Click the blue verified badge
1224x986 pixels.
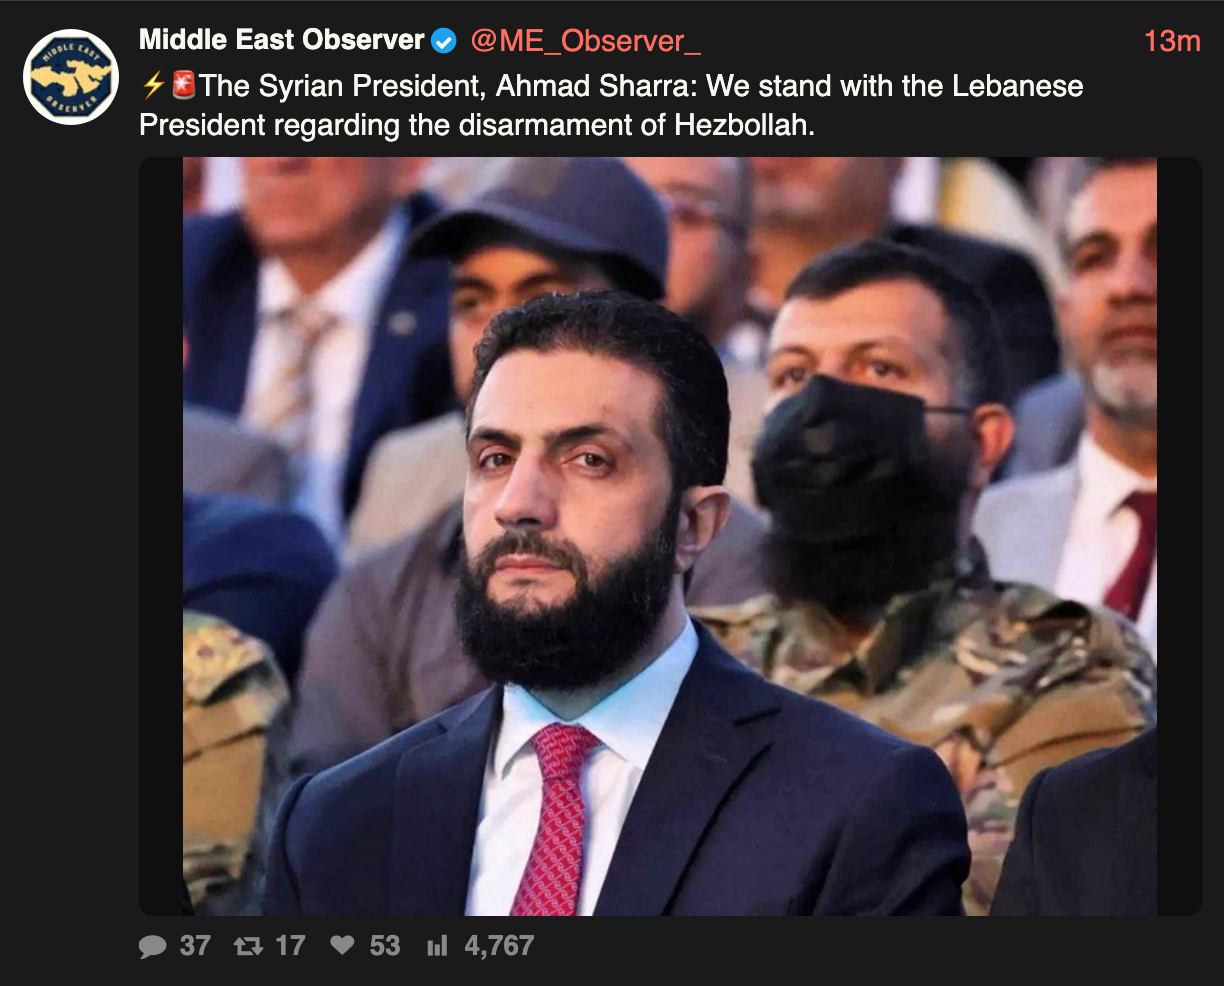click(x=444, y=41)
